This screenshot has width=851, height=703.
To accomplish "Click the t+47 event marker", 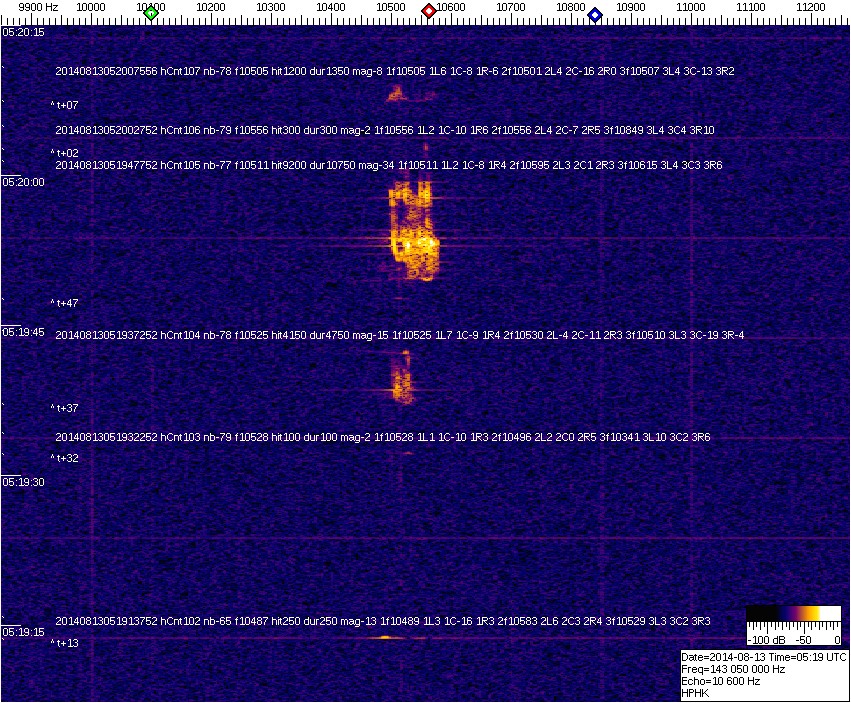I will click(65, 303).
